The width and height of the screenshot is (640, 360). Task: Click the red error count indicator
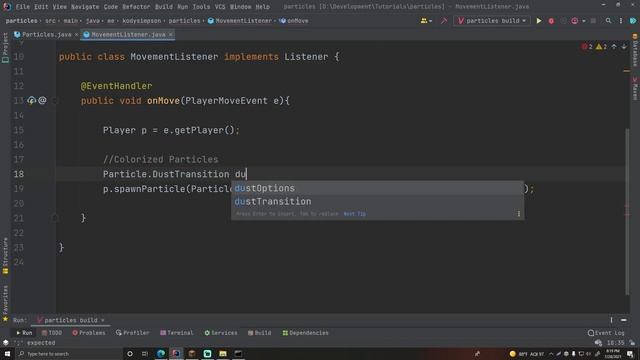coord(587,47)
